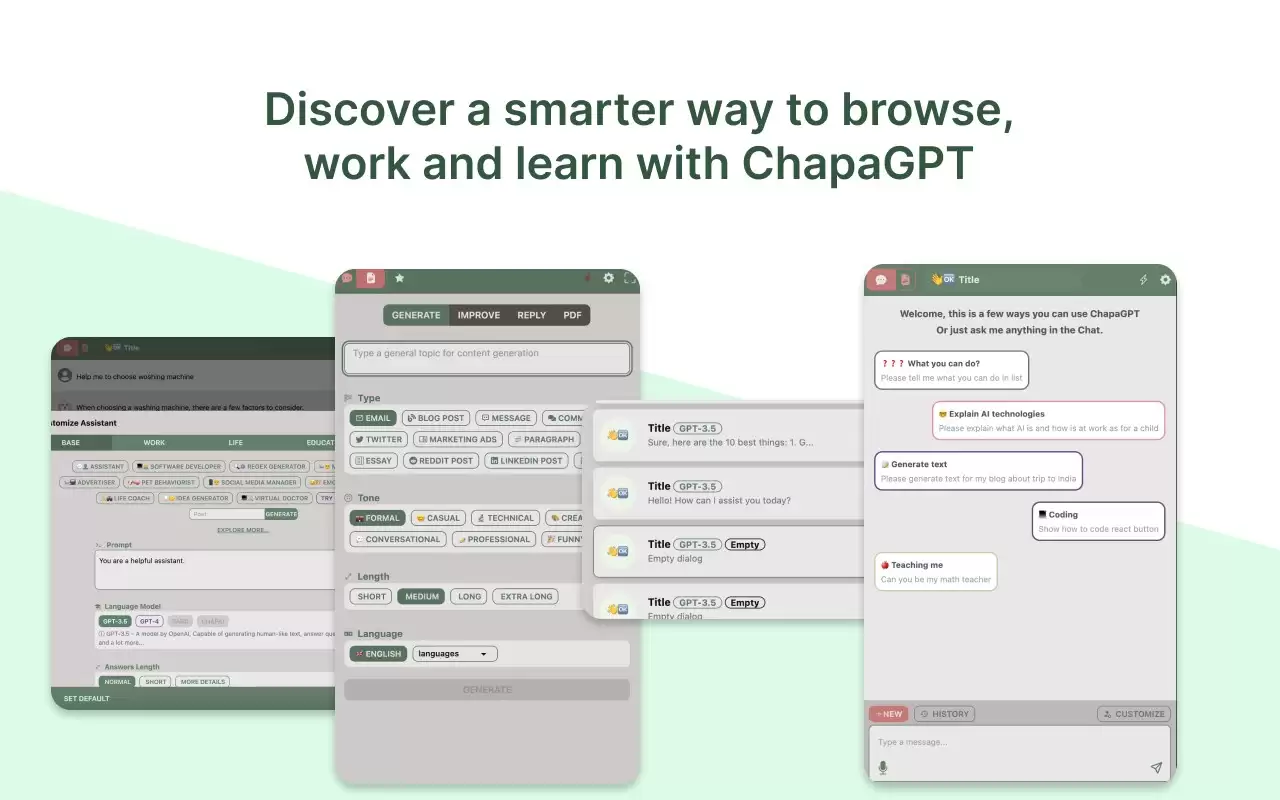This screenshot has width=1280, height=800.
Task: Open first Empty dialog in history list
Action: click(x=729, y=551)
